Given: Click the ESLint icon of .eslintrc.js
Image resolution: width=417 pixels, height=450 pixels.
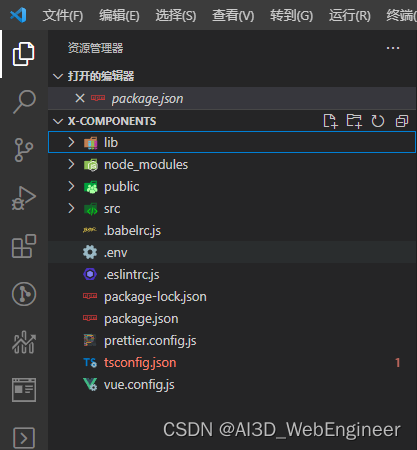Looking at the screenshot, I should [x=90, y=274].
